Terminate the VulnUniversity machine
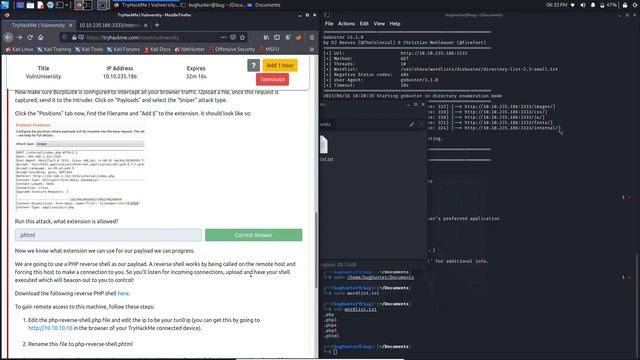640x360 pixels. (x=272, y=79)
